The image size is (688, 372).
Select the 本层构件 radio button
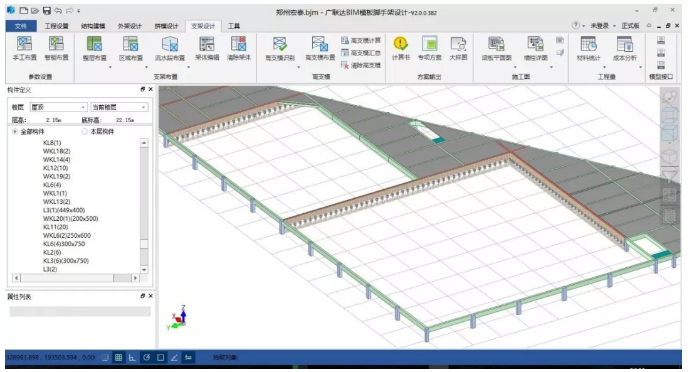pyautogui.click(x=85, y=132)
